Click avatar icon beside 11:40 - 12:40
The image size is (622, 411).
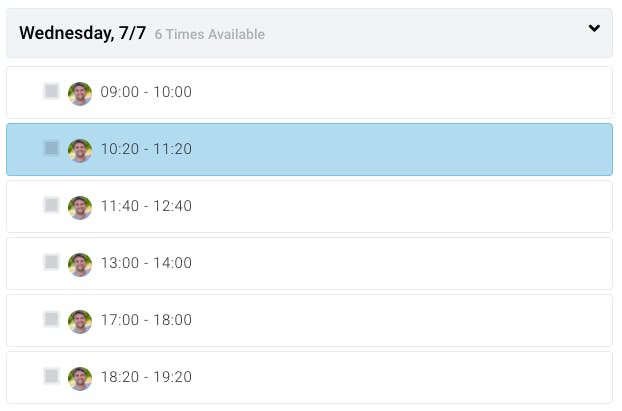click(80, 208)
